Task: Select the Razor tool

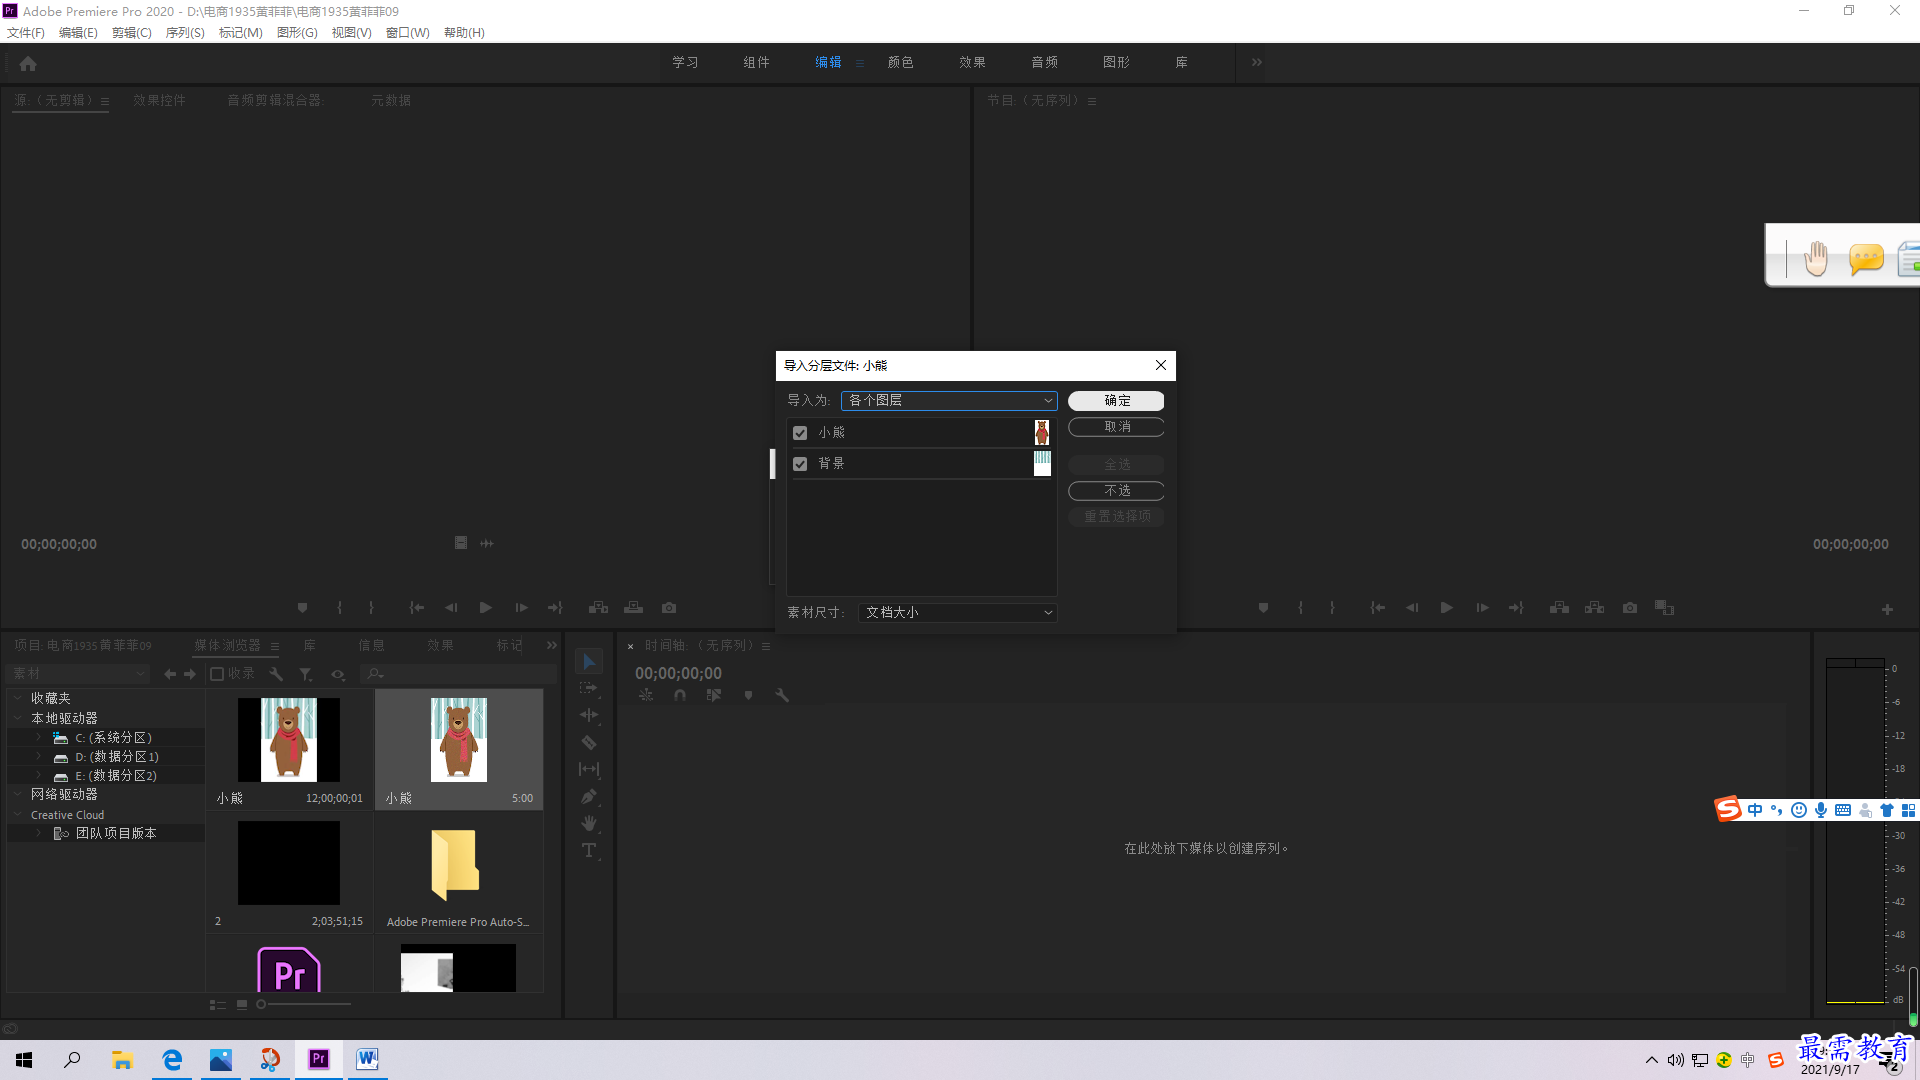Action: [589, 742]
